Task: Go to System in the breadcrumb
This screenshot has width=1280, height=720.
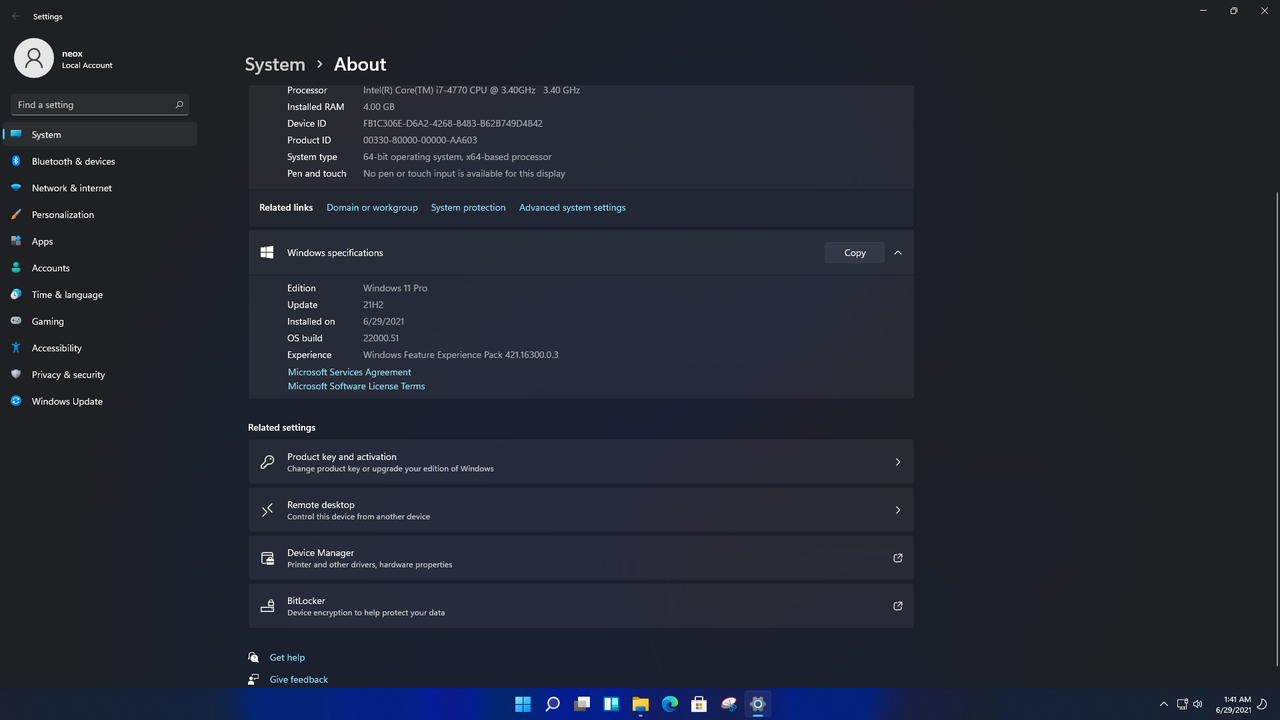Action: pos(275,64)
